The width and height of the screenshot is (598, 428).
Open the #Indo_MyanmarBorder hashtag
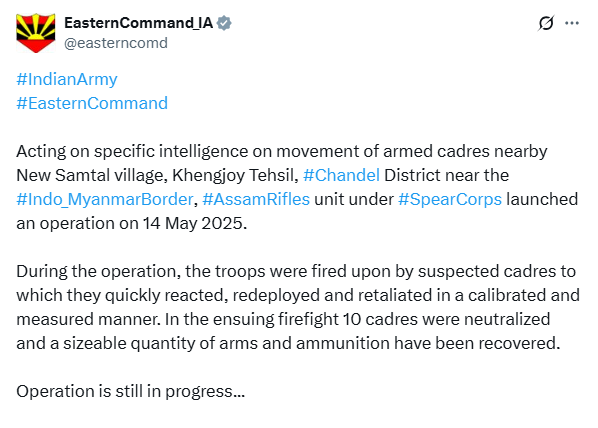[104, 200]
